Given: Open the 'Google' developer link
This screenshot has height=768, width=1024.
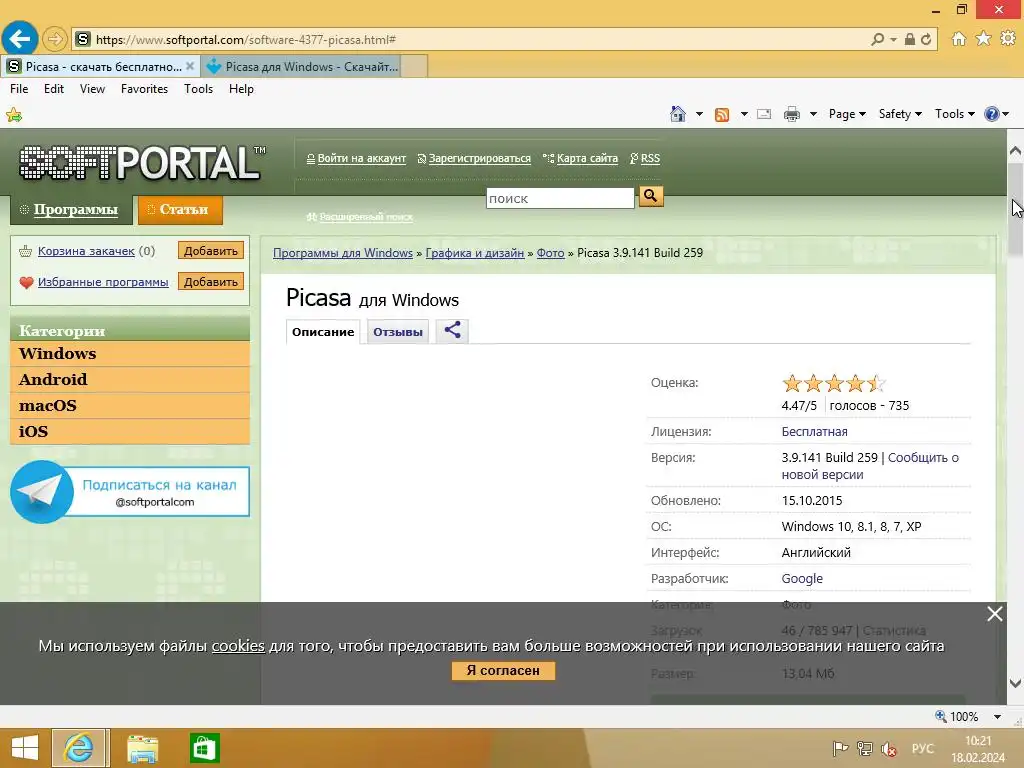Looking at the screenshot, I should 802,579.
